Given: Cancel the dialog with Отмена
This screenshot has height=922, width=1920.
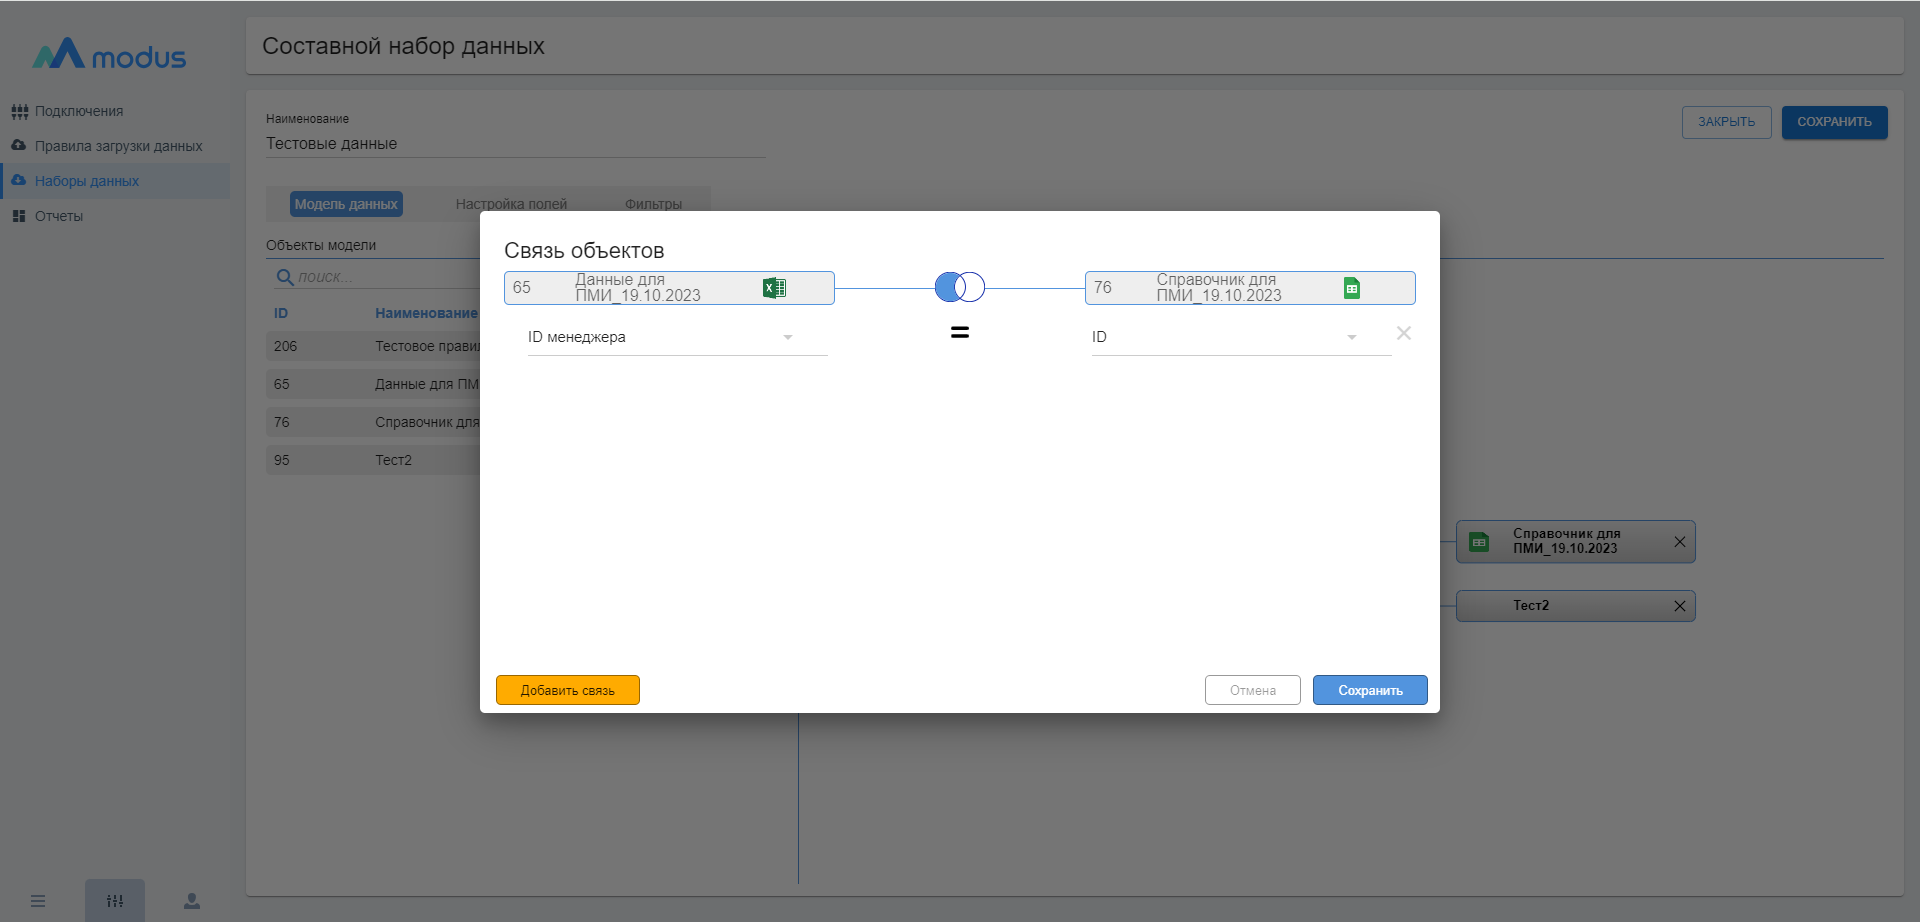Looking at the screenshot, I should coord(1252,690).
